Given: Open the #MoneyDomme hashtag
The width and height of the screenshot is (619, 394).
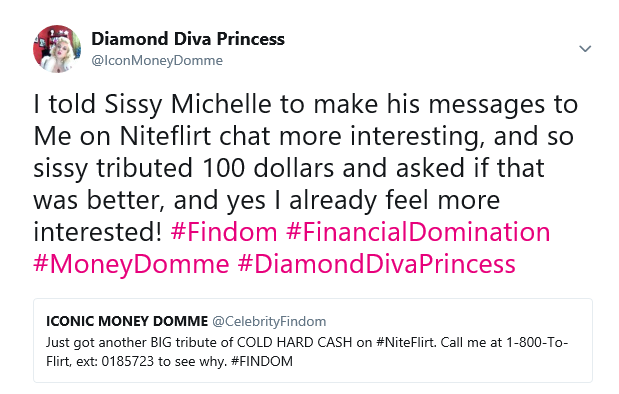Looking at the screenshot, I should coord(131,264).
